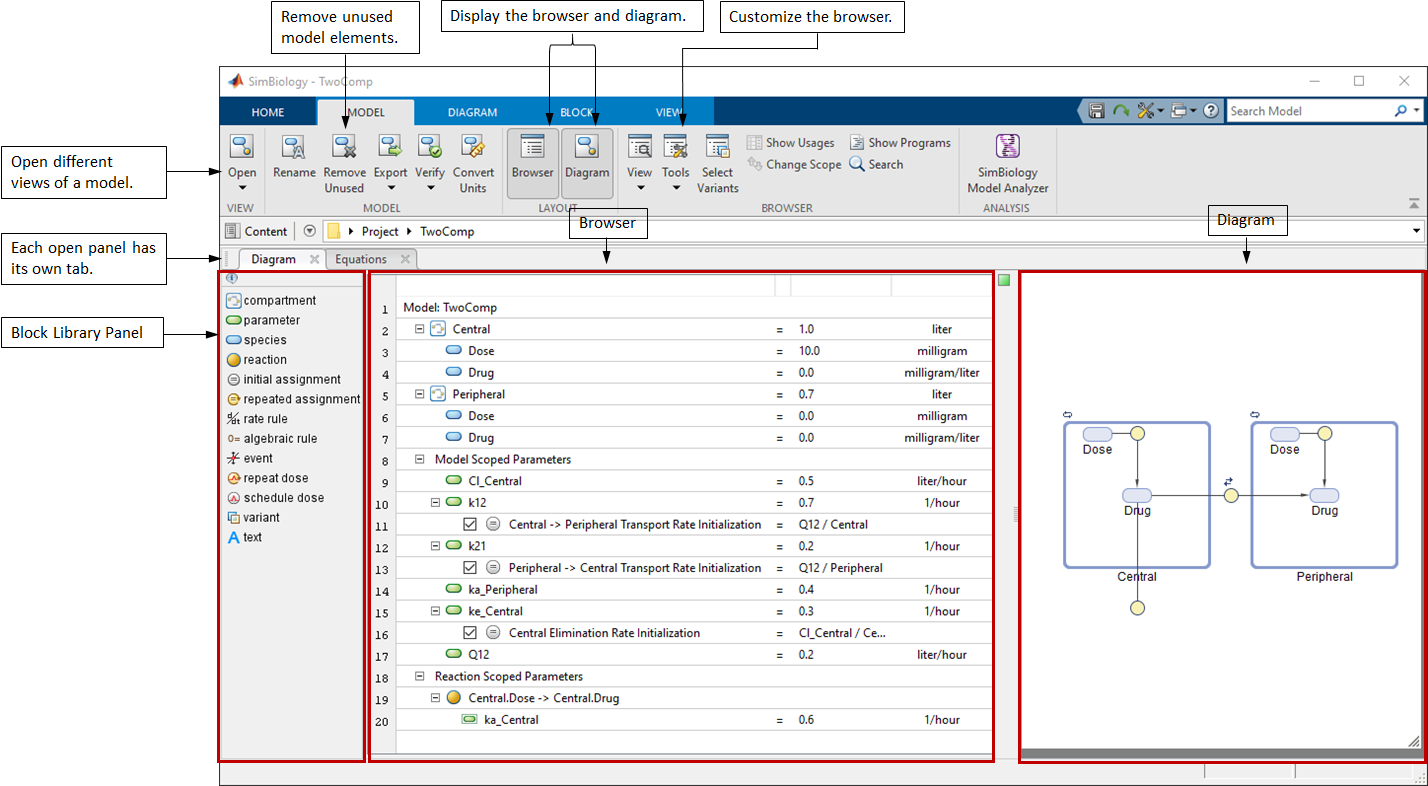Switch to the DIAGRAM ribbon tab
Image resolution: width=1428 pixels, height=786 pixels.
473,112
